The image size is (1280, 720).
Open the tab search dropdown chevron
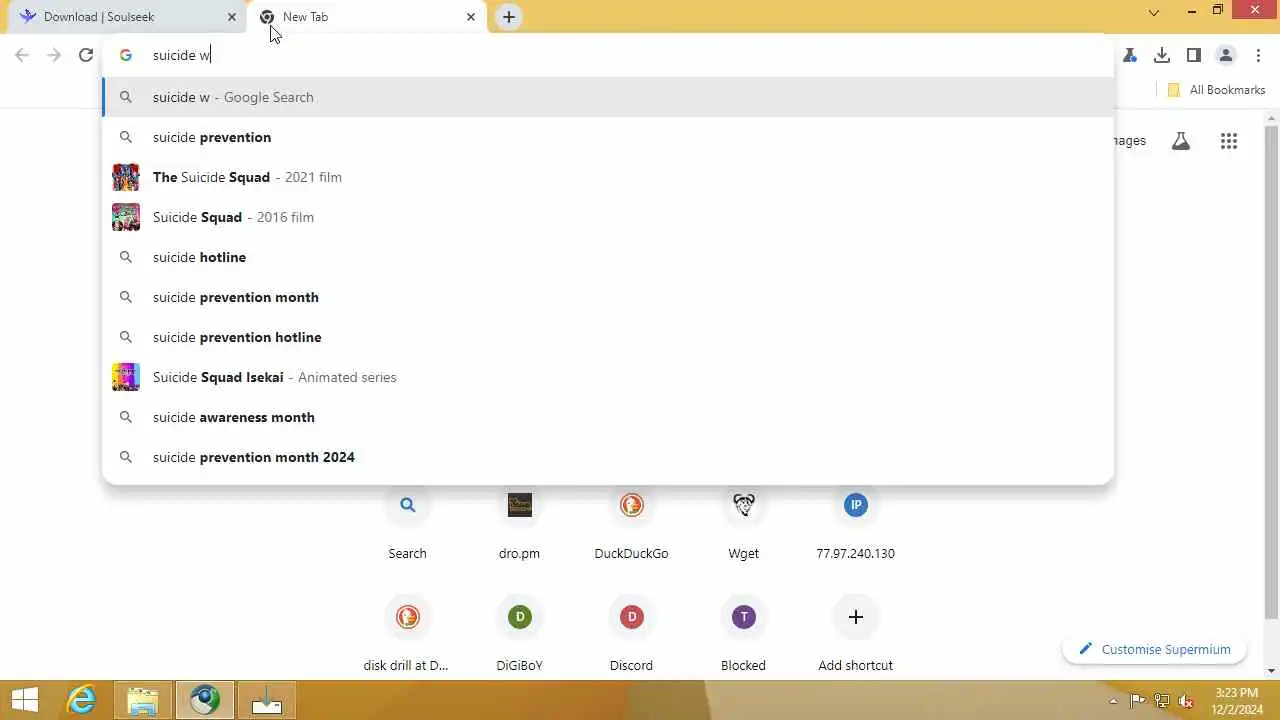coord(1154,13)
